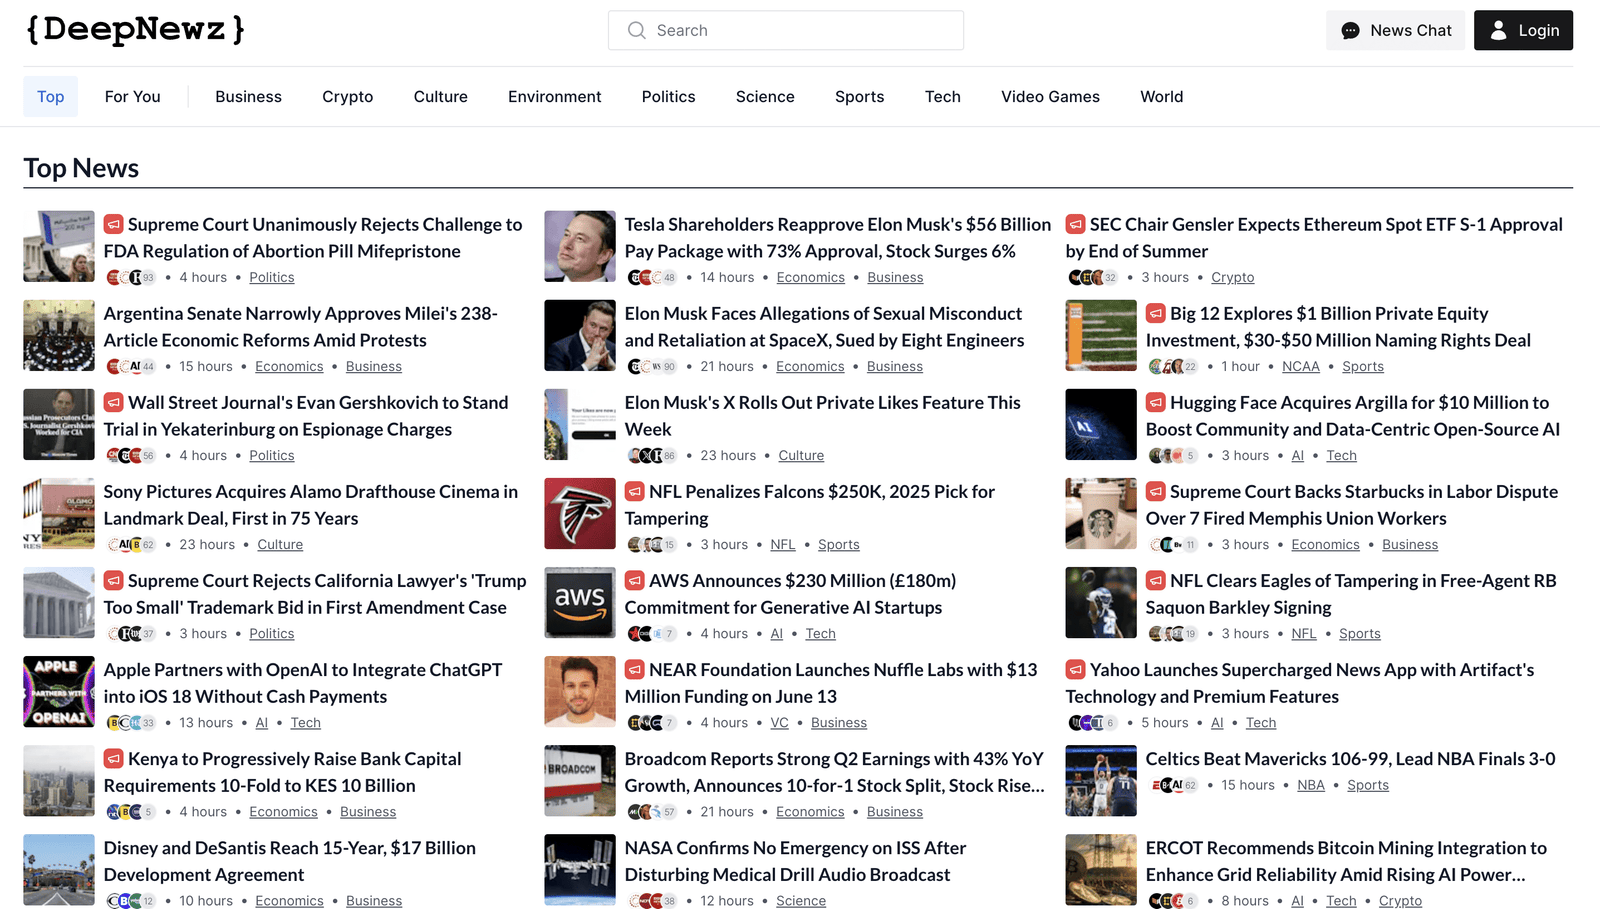Click the News Chat speech bubble icon
Image resolution: width=1600 pixels, height=909 pixels.
1350,31
